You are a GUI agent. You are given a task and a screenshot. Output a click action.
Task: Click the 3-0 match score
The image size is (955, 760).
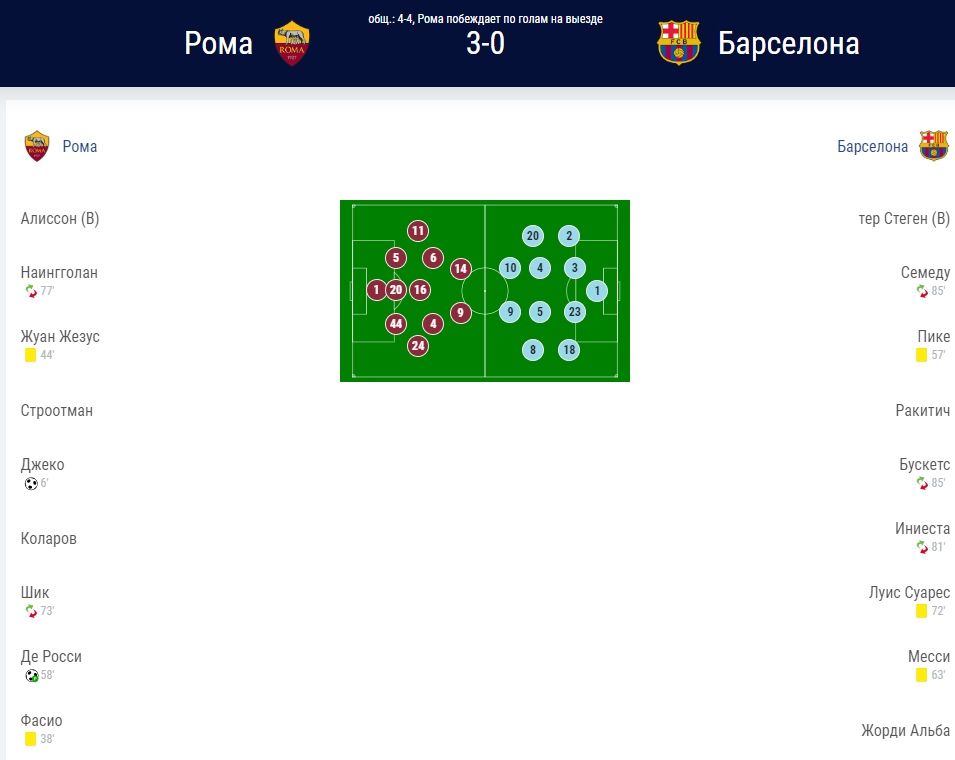click(485, 45)
